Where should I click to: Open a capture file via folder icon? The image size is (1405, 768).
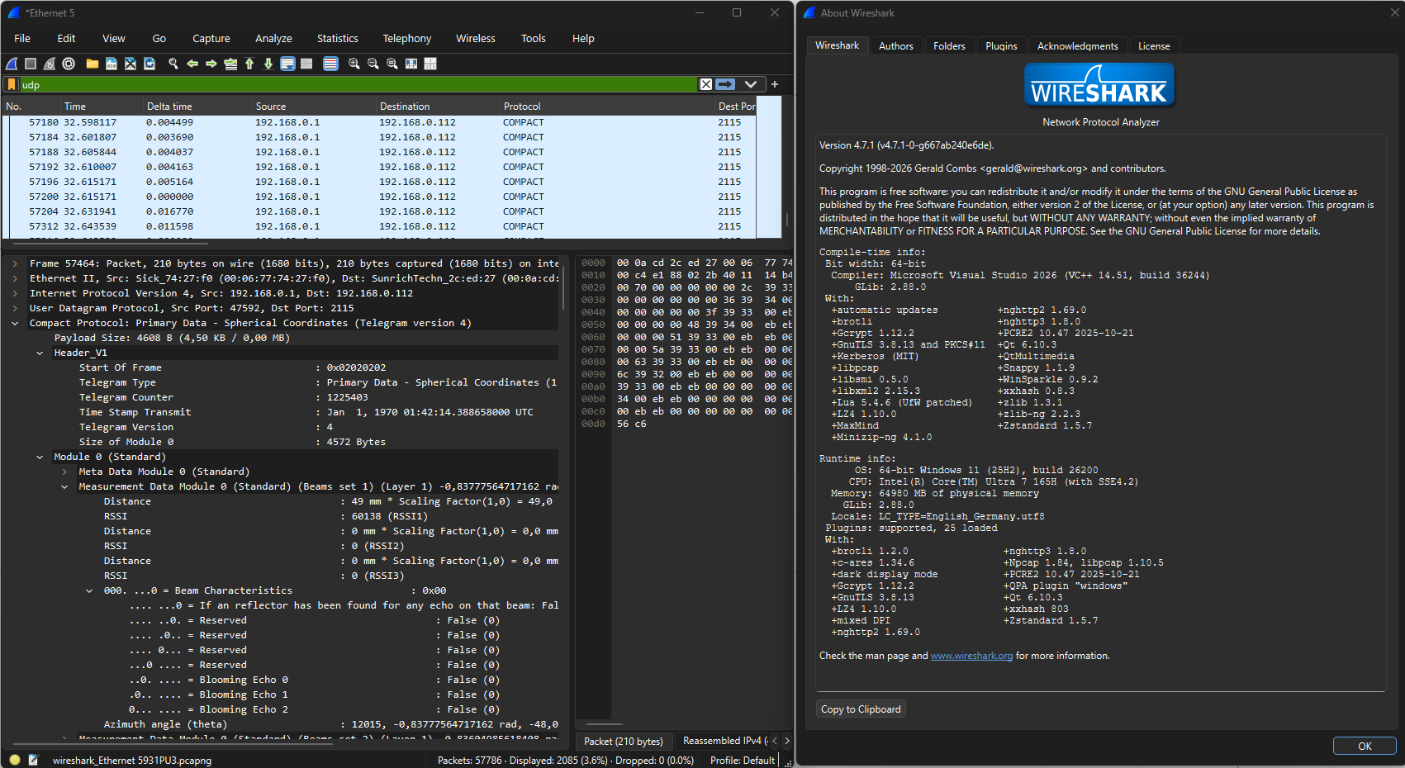point(92,64)
